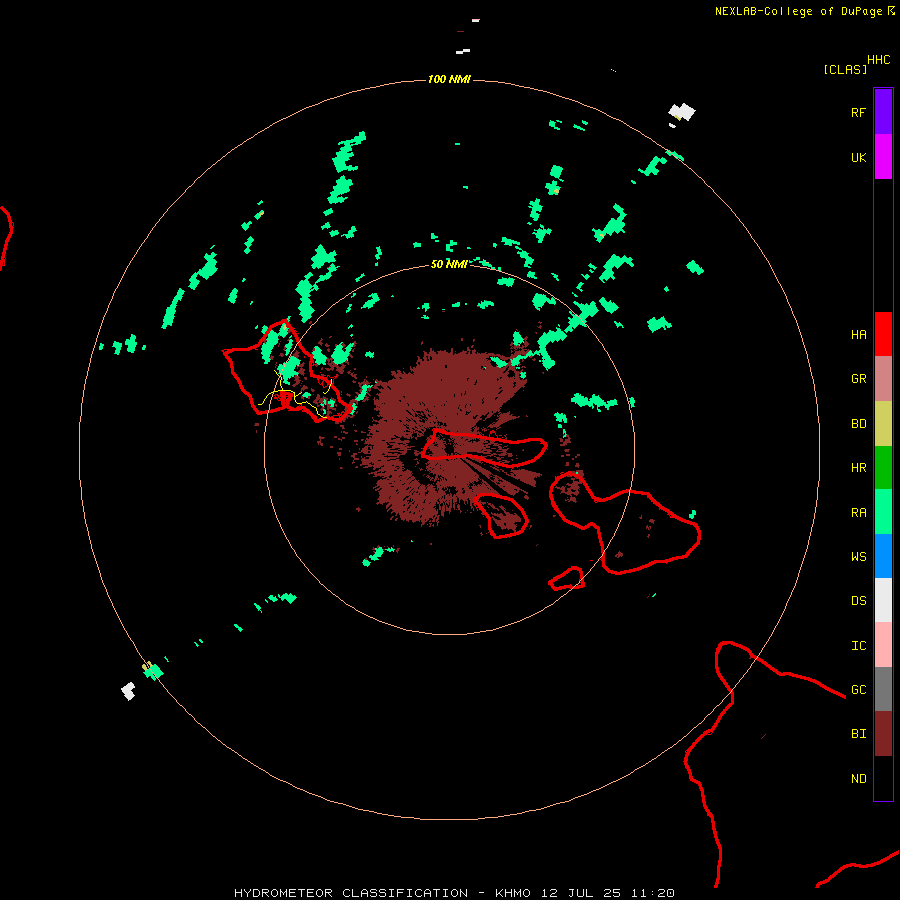
Task: Click the IC legend label
Action: click(859, 645)
